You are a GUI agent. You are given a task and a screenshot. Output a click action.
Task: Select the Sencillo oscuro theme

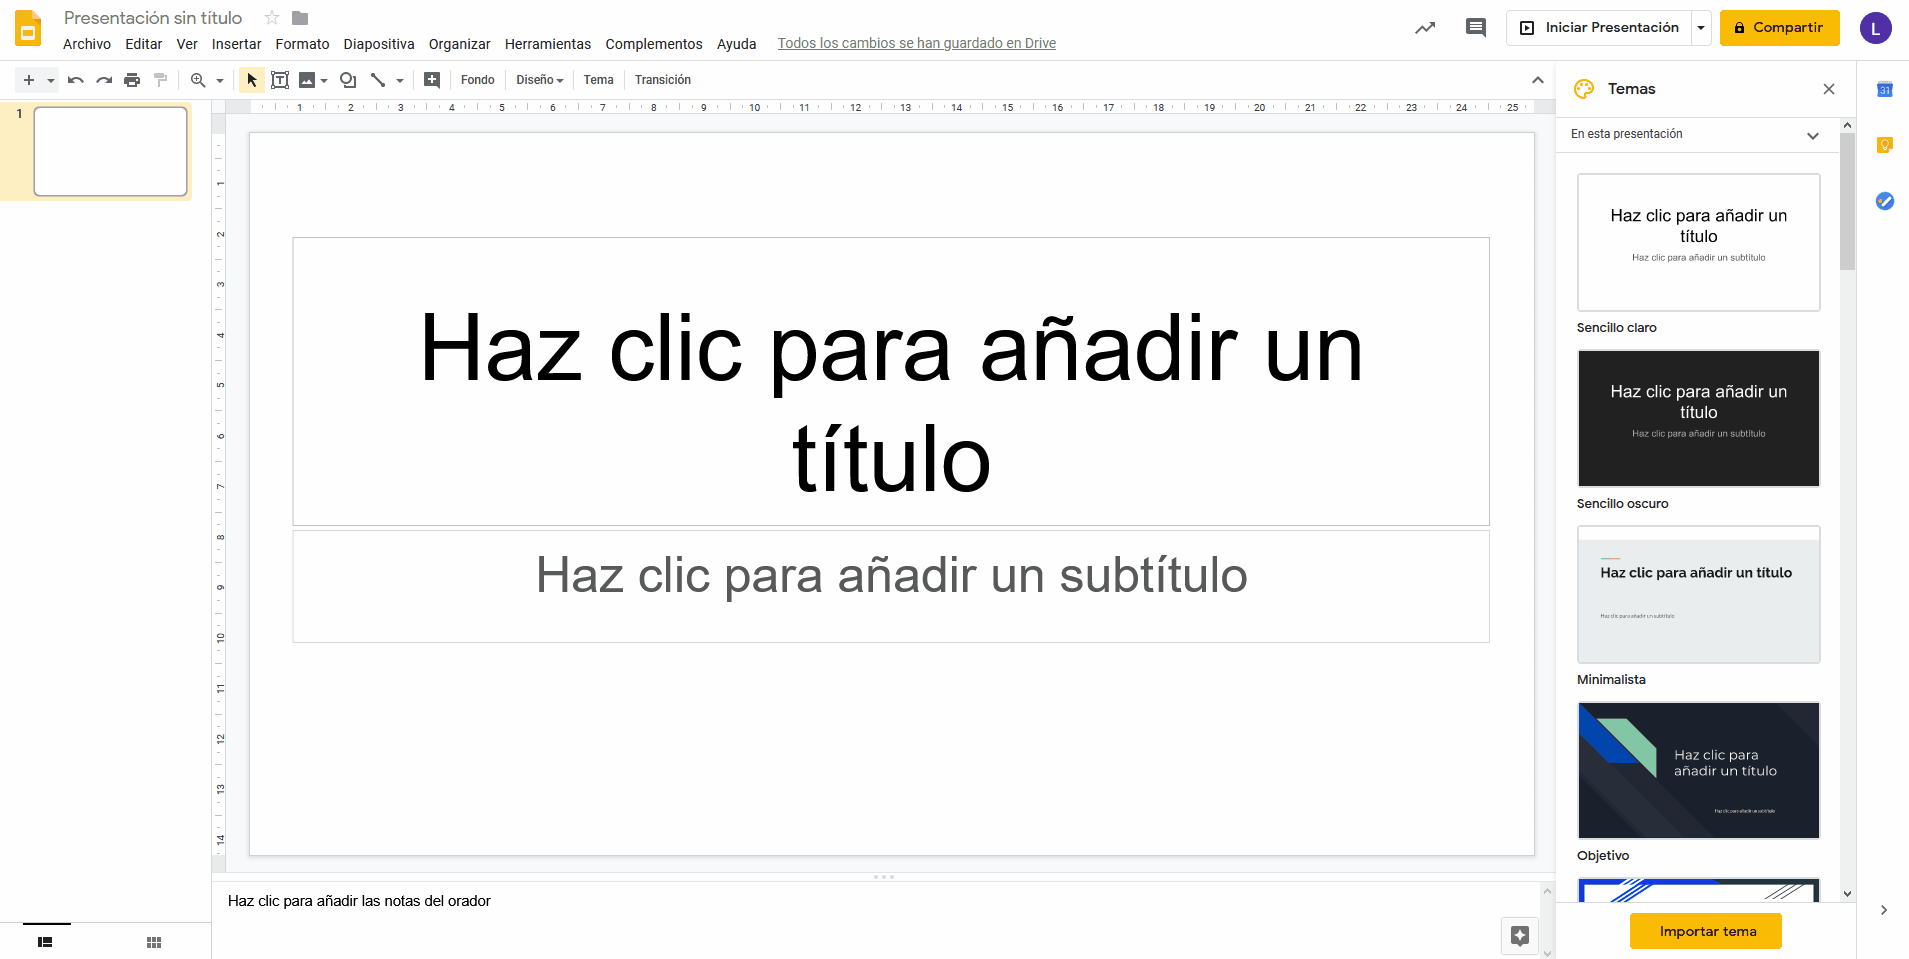[x=1699, y=418]
